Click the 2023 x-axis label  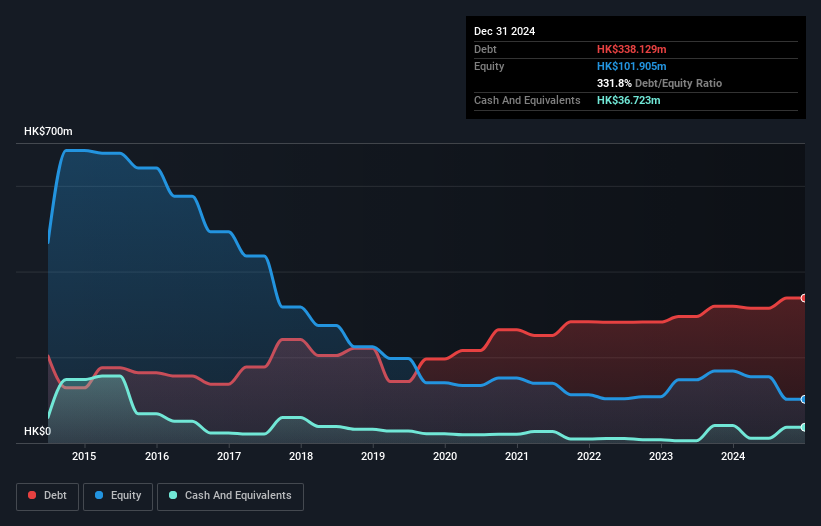661,456
